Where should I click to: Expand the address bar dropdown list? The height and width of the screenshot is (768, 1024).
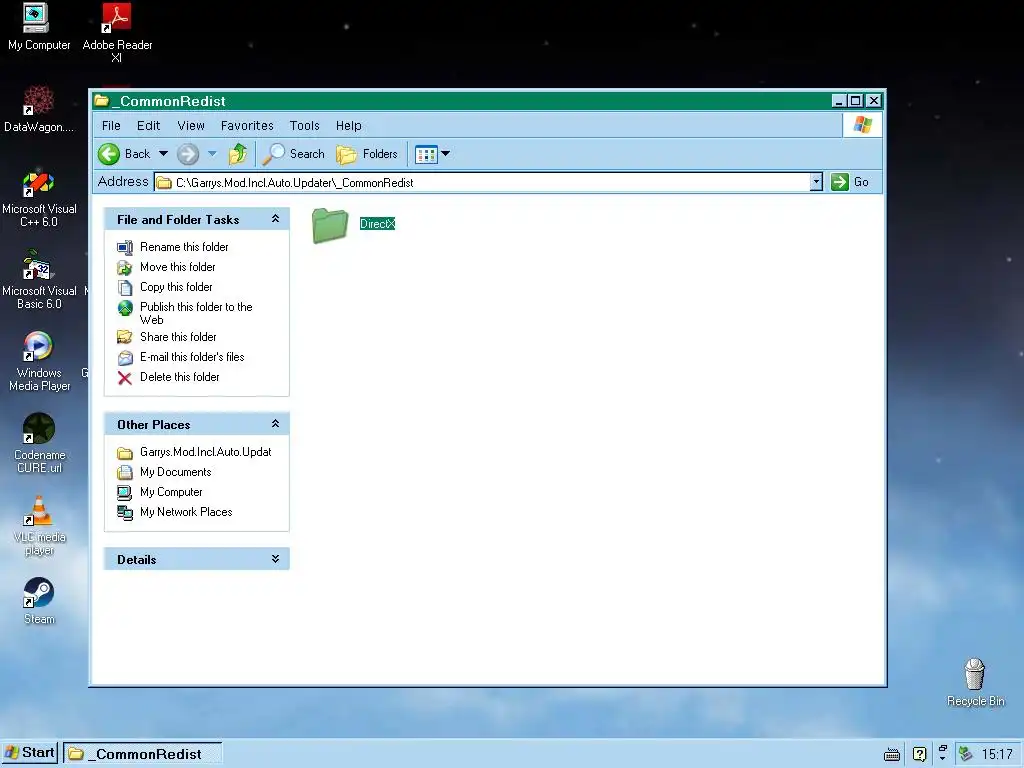pos(816,182)
